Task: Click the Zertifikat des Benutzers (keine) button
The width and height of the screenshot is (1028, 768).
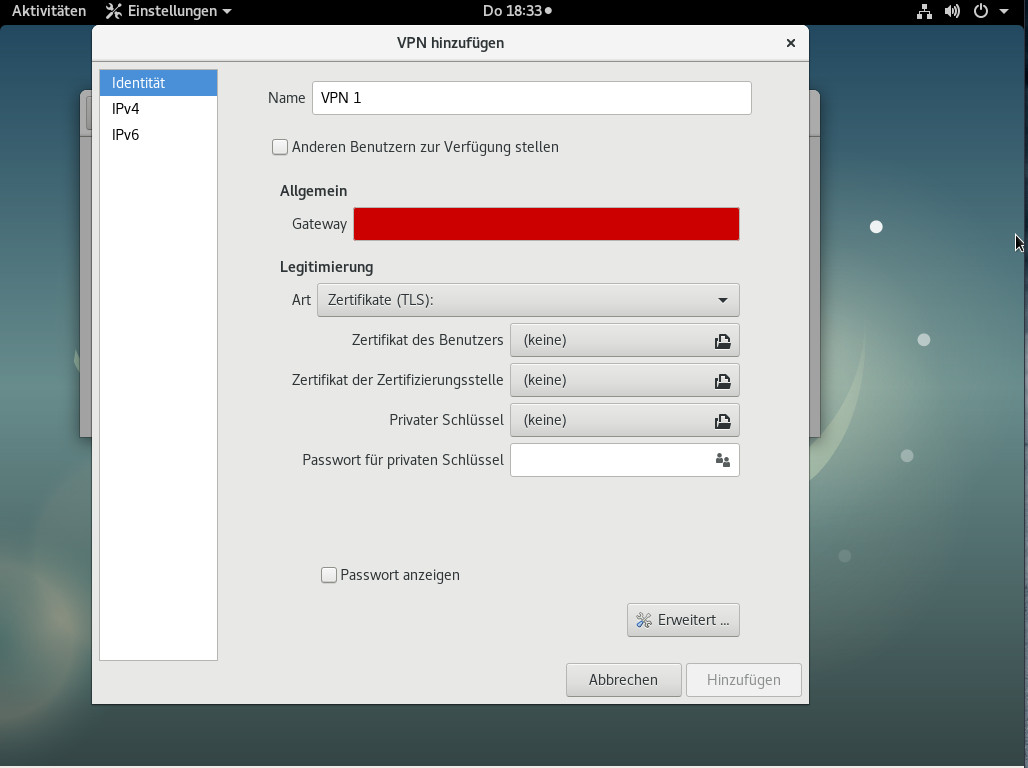Action: click(x=625, y=340)
